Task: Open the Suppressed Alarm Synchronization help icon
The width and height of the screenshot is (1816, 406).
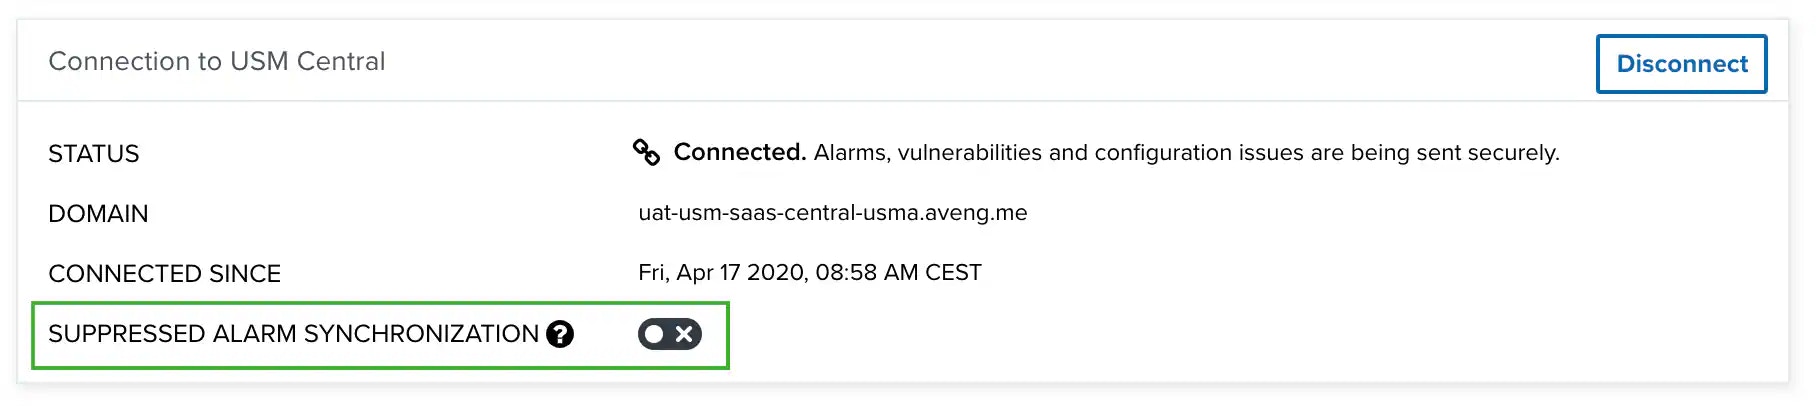Action: coord(560,334)
